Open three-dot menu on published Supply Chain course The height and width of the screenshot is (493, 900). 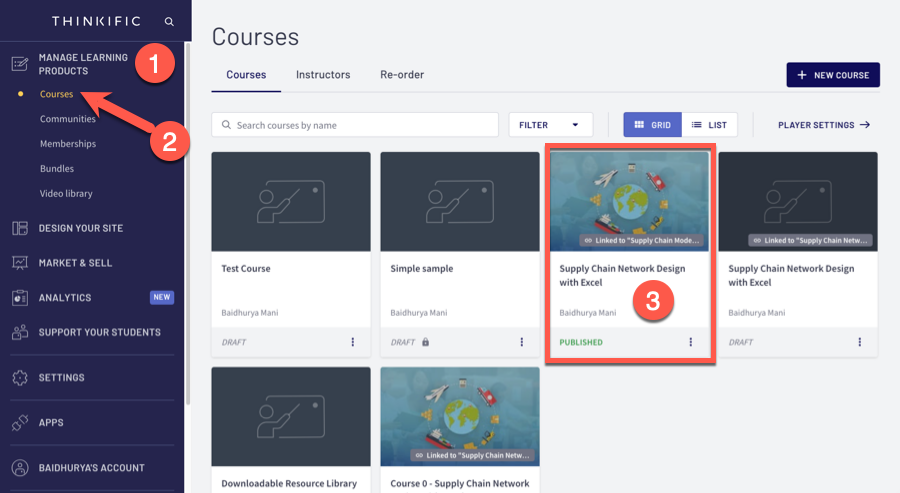point(690,342)
